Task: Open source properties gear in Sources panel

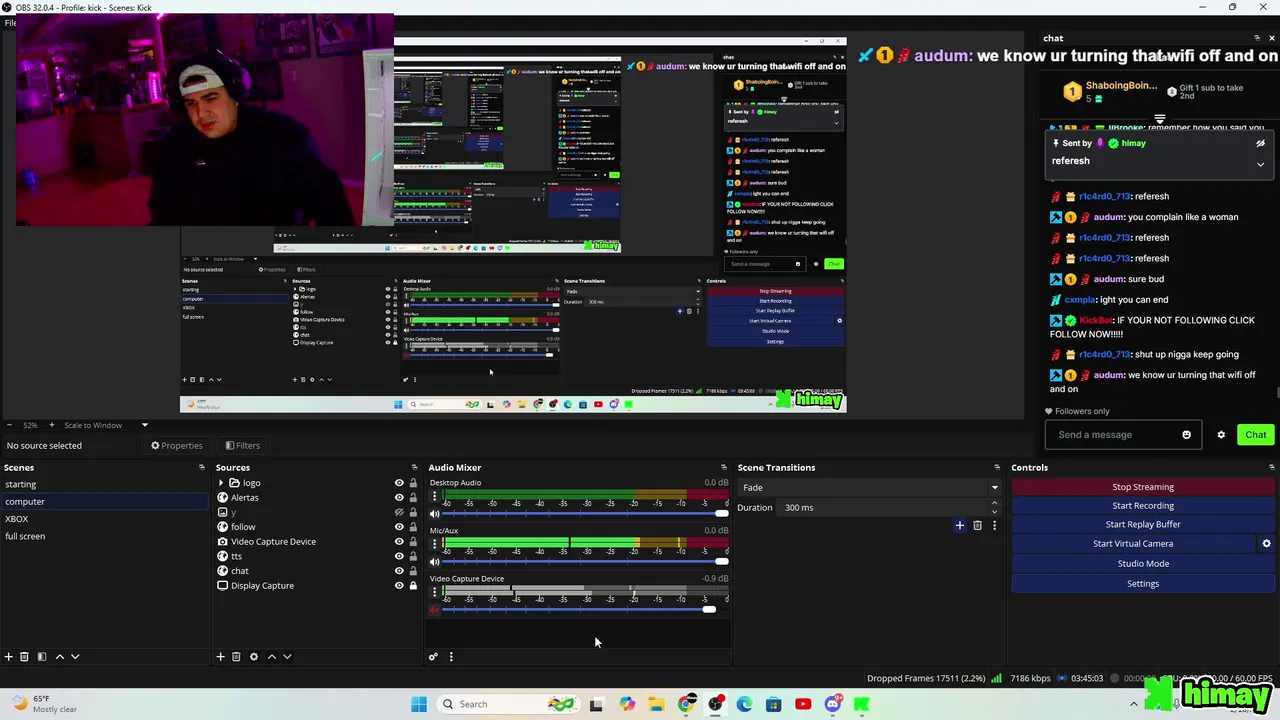Action: (x=253, y=657)
